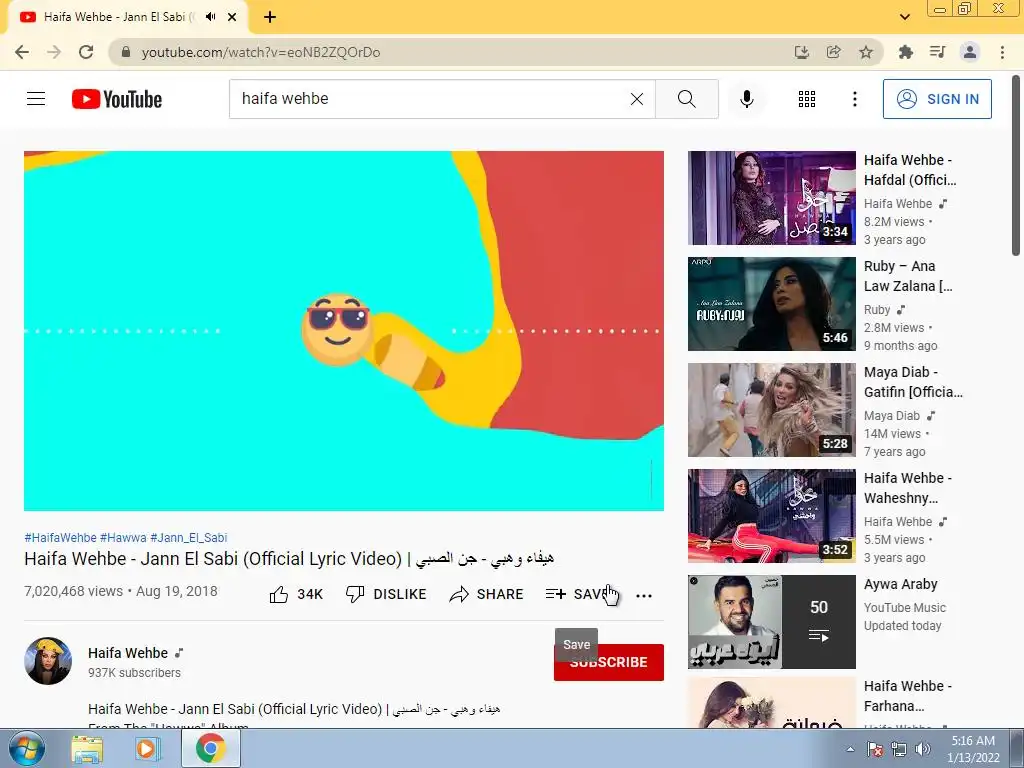Follow the #HaifaWehbe hashtag

[x=60, y=537]
